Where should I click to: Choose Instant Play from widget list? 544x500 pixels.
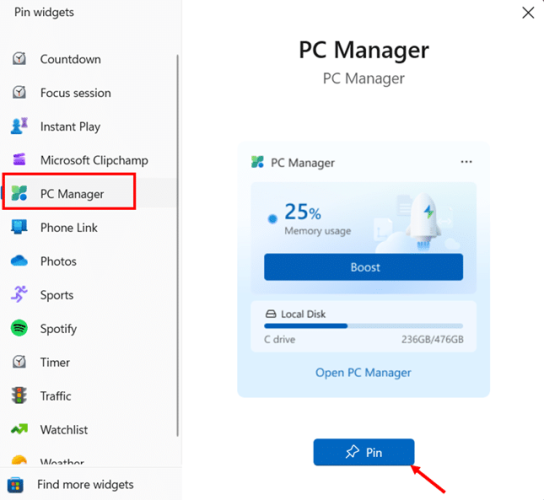point(89,126)
